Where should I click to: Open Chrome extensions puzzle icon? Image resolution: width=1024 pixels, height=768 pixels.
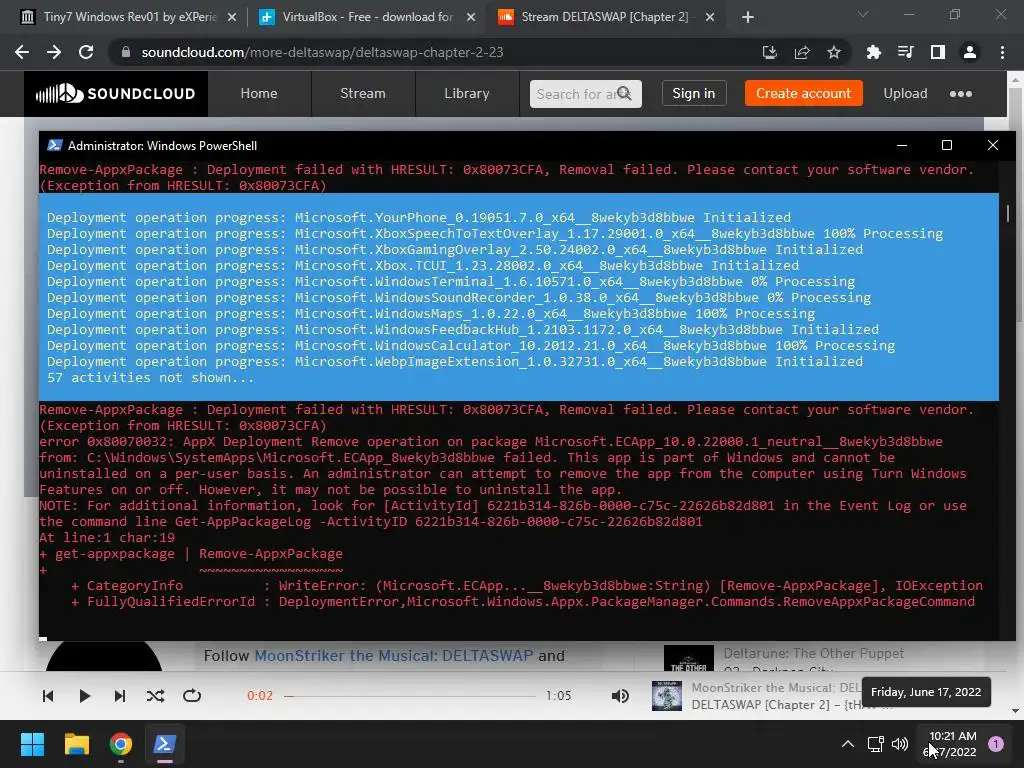tap(873, 52)
